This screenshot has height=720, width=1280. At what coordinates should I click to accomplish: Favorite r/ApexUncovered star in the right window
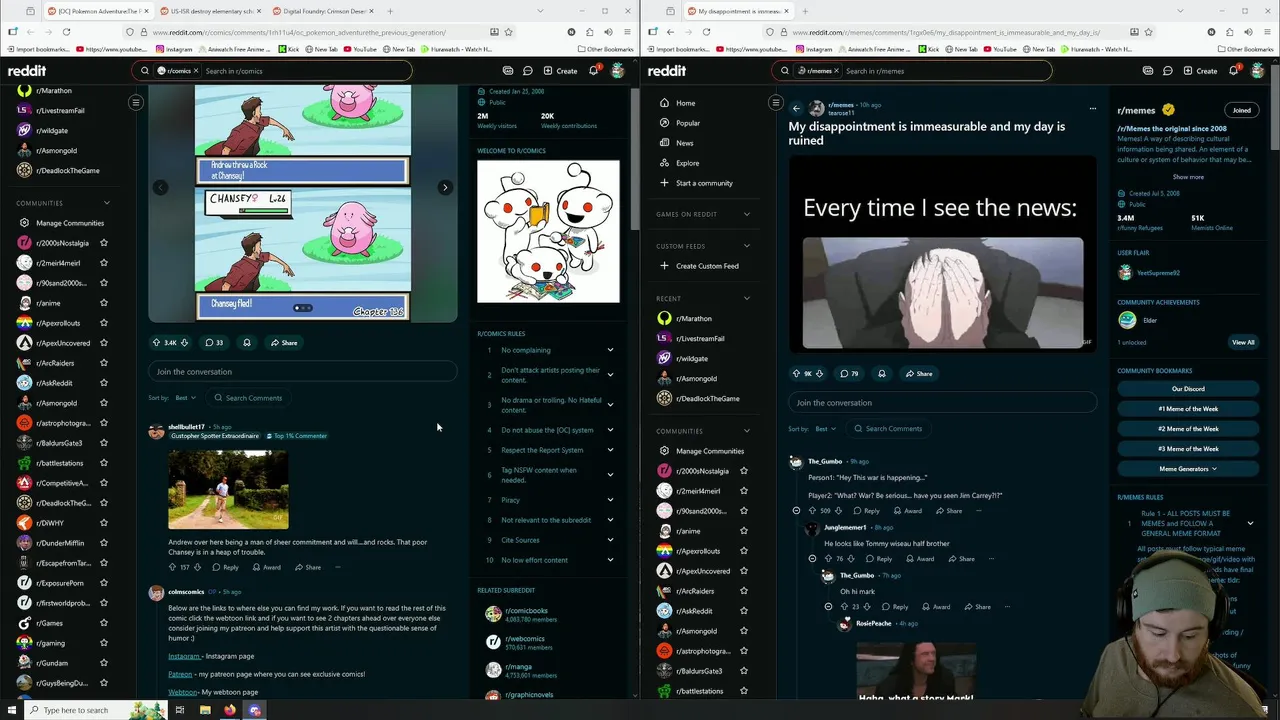point(744,571)
